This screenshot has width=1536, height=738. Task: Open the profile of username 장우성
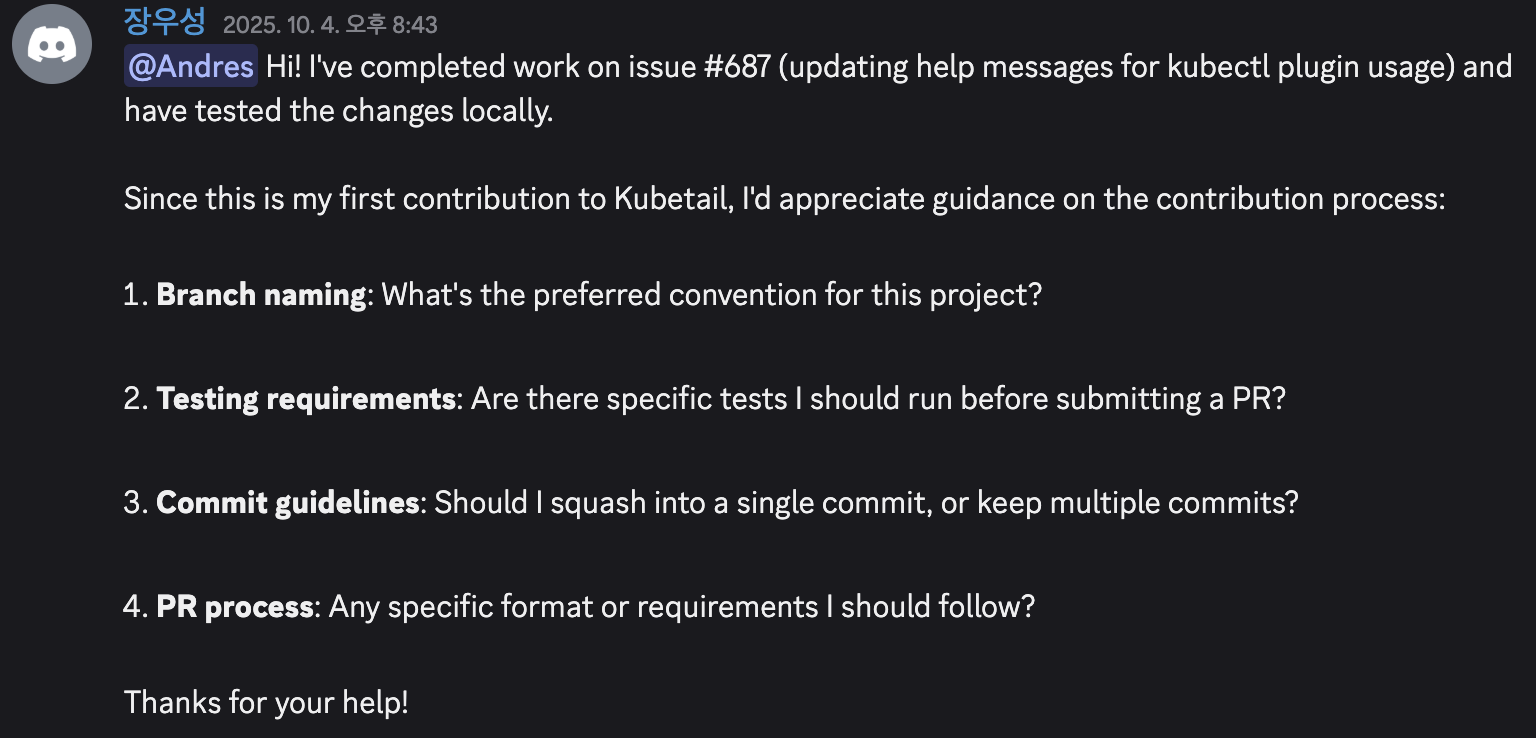coord(164,22)
